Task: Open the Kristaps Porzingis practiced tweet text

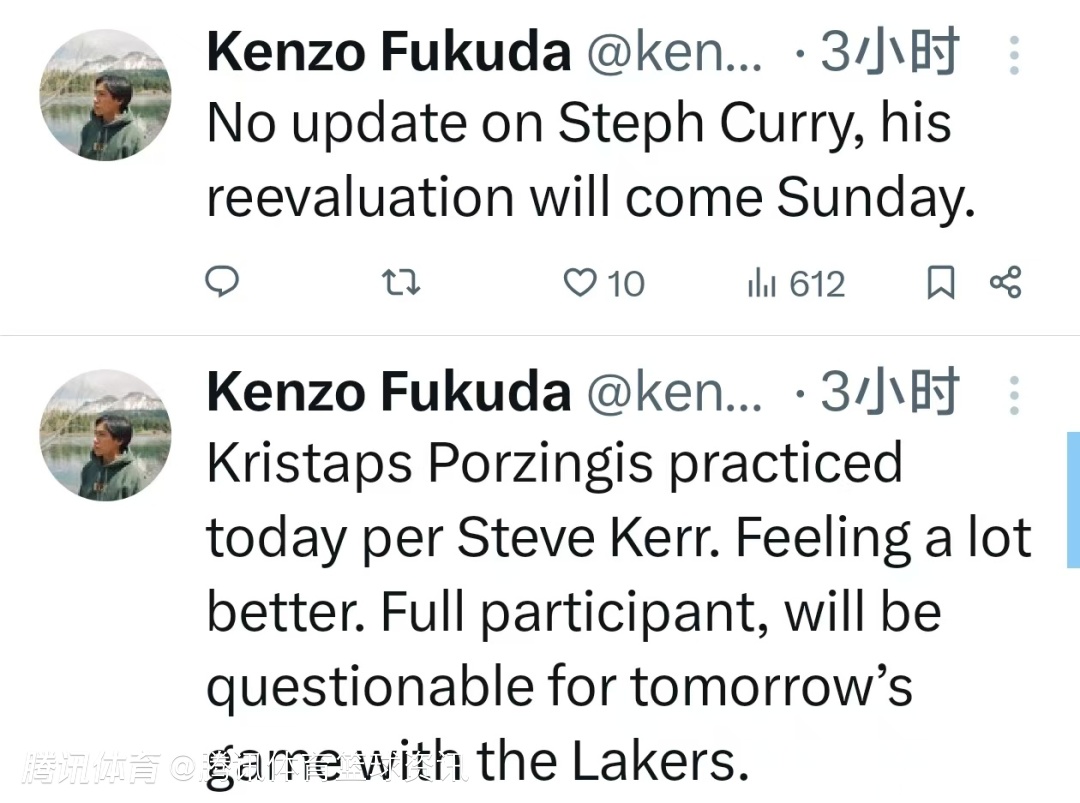Action: coord(600,575)
